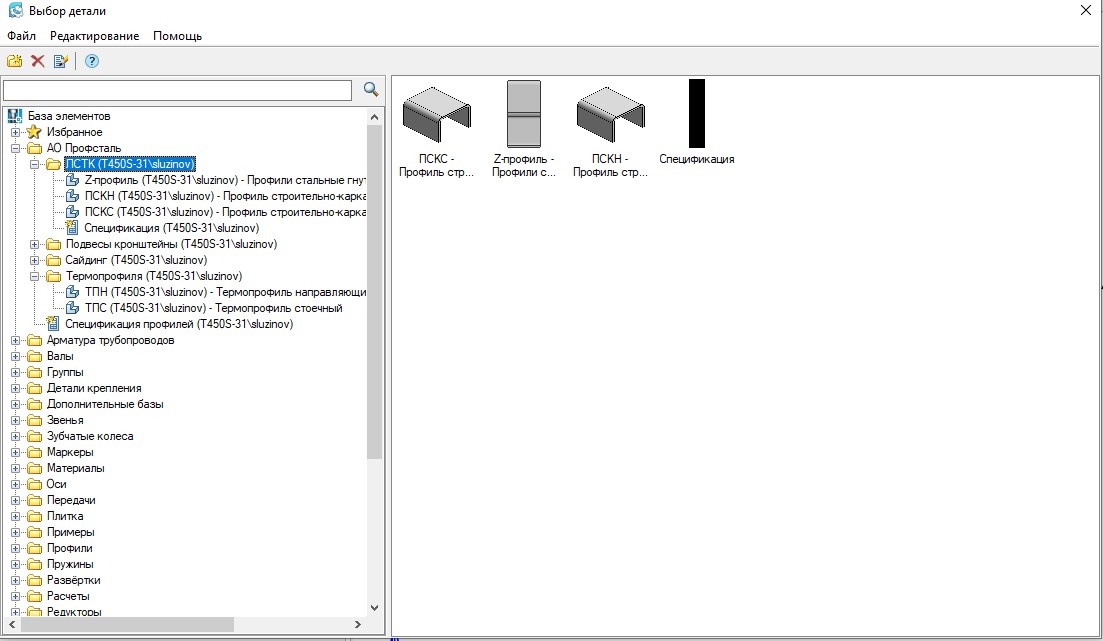Click the АО Профсталь folder icon
Viewport: 1103px width, 641px height.
(x=34, y=148)
